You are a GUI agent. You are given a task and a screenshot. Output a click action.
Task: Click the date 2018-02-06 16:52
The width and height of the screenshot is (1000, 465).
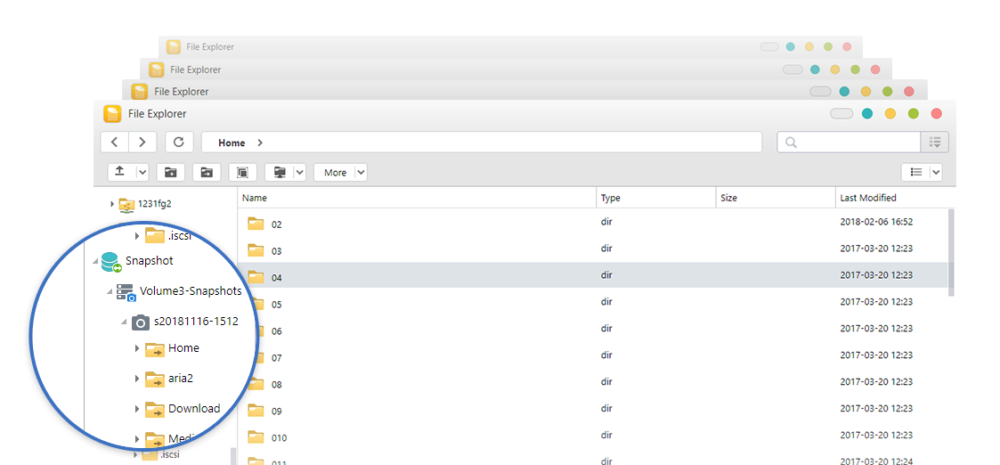coord(876,221)
